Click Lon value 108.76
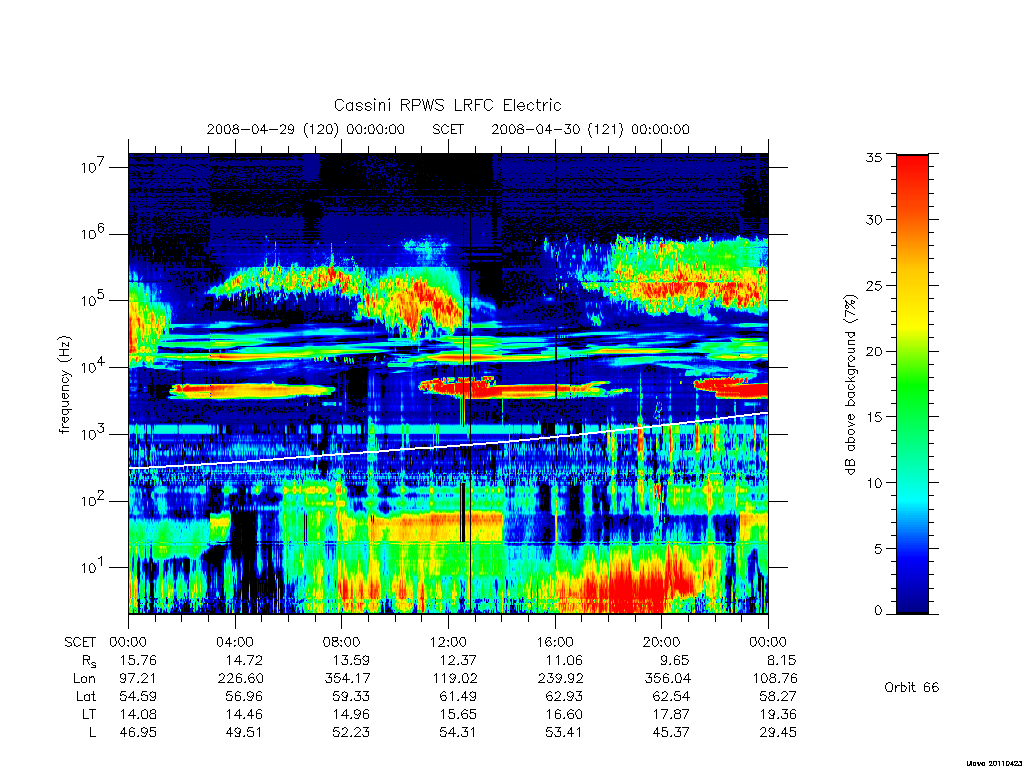Viewport: 1024px width, 768px height. [775, 678]
